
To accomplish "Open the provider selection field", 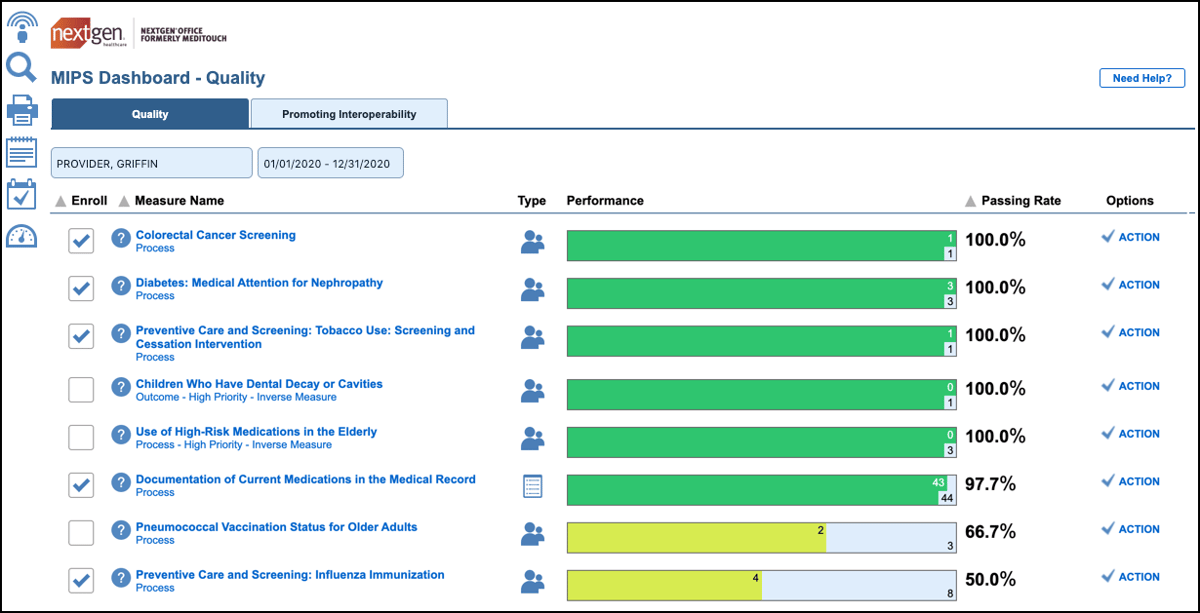I will (151, 162).
